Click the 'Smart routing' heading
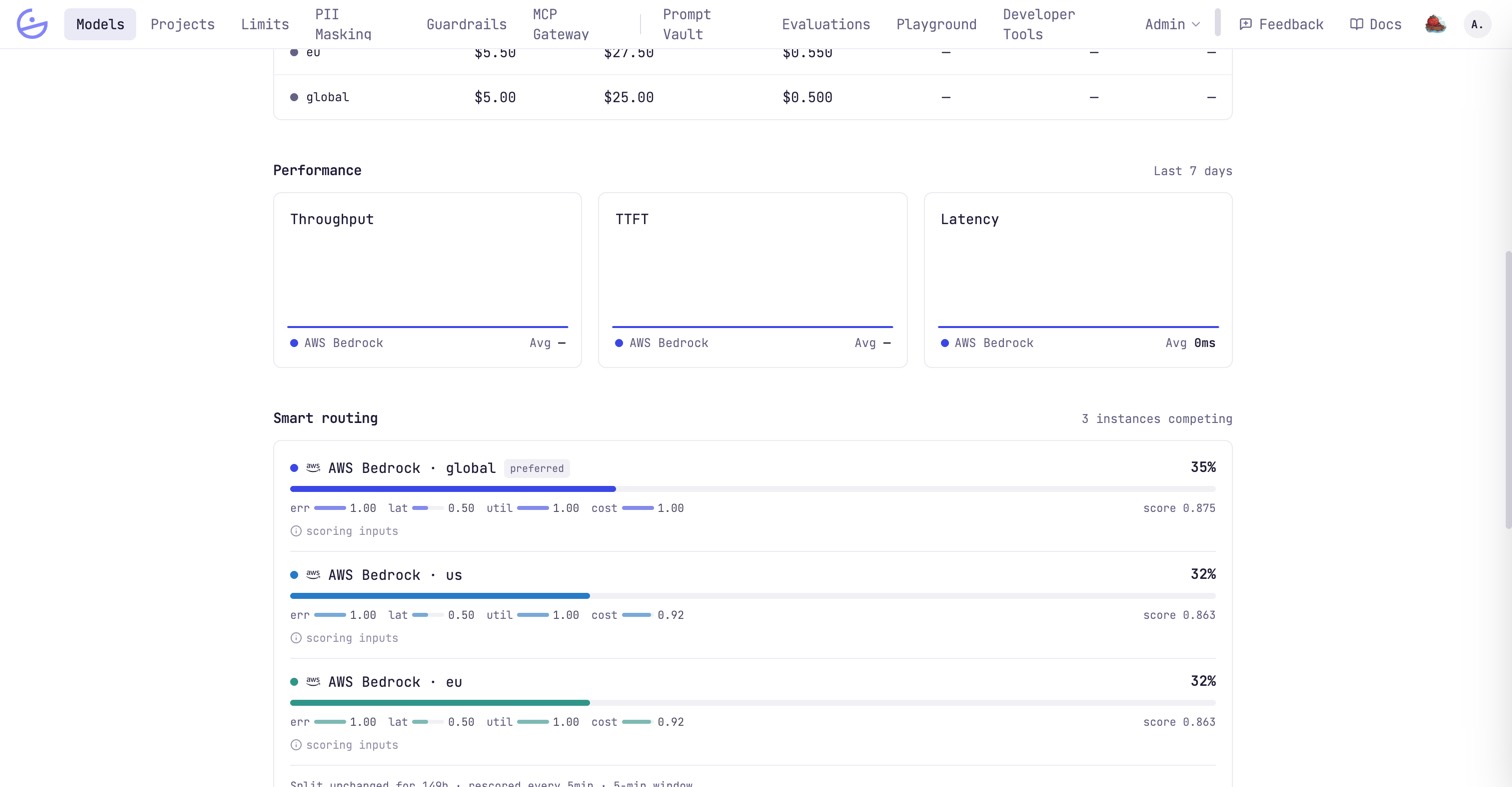Screen dimensions: 1512x787 [x=326, y=418]
